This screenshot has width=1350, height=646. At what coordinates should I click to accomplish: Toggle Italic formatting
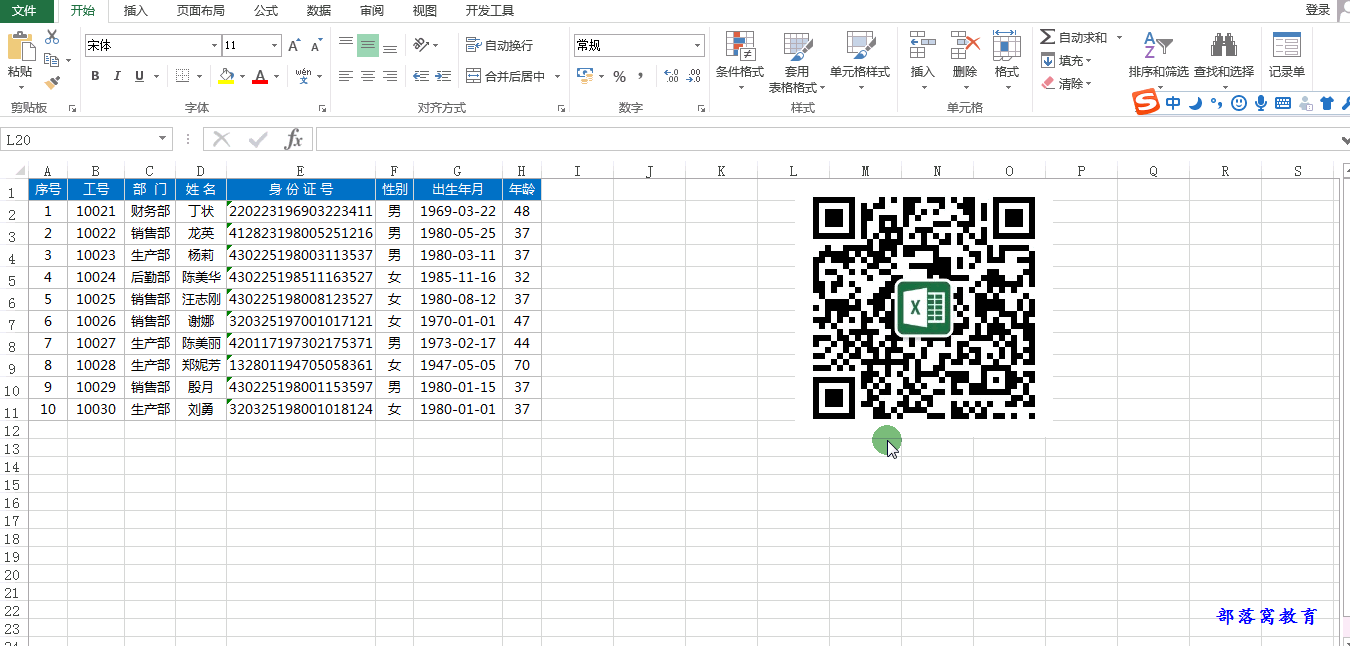tap(117, 76)
